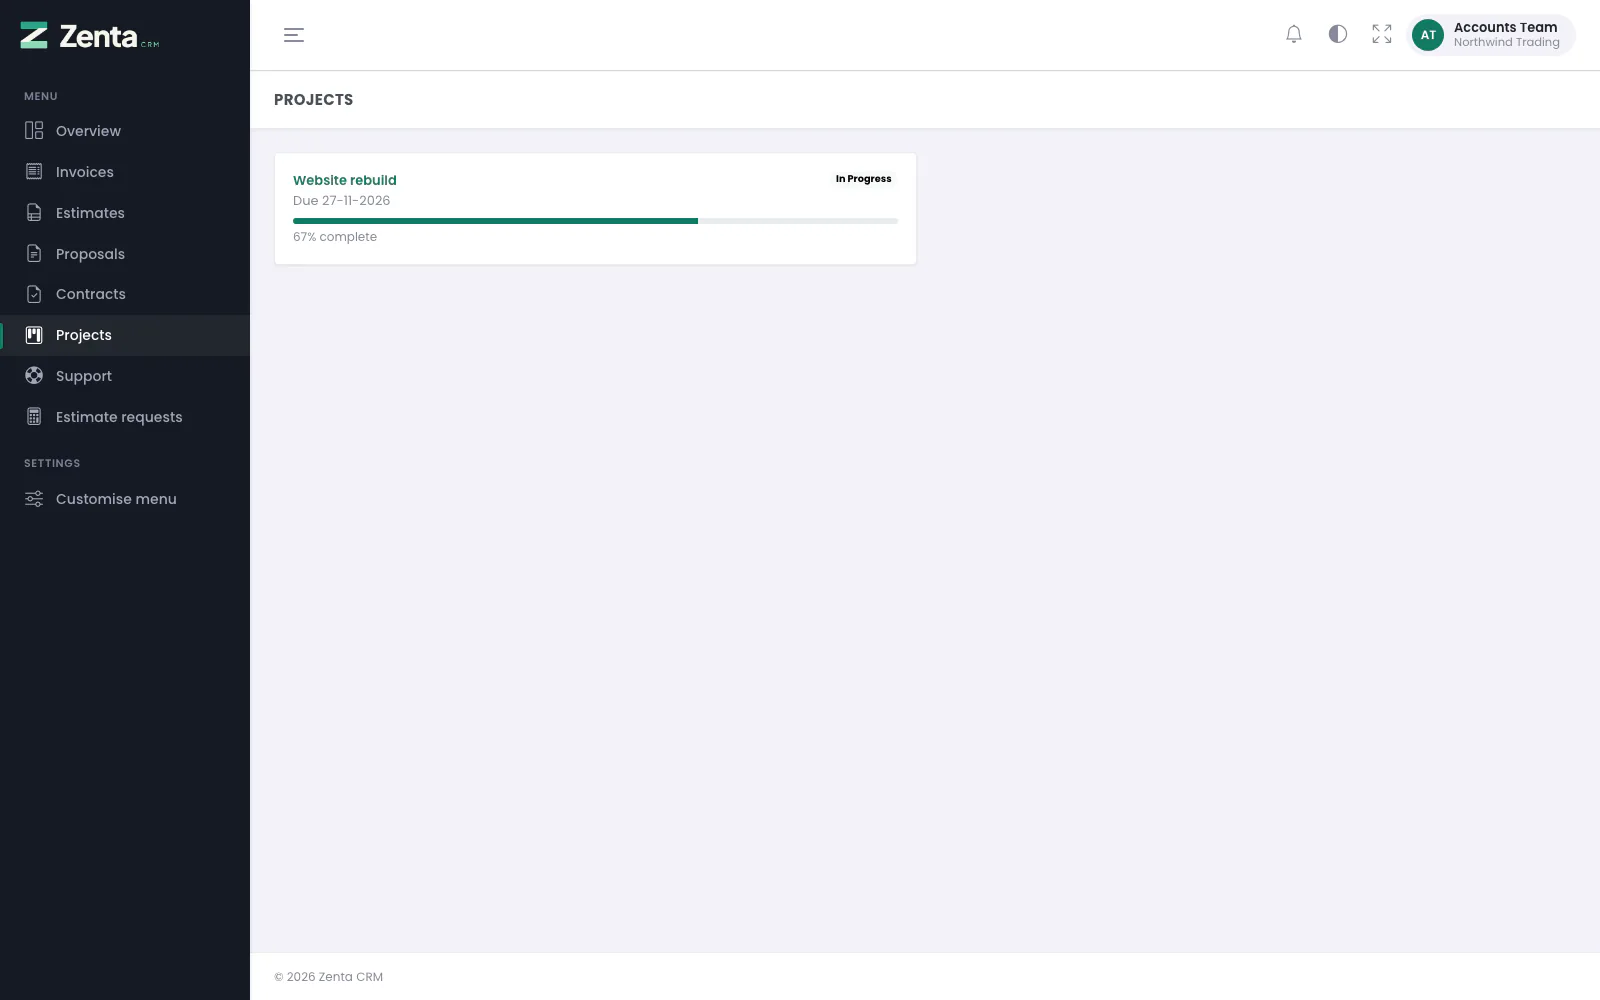Open Customise menu settings
The height and width of the screenshot is (1000, 1600).
point(125,499)
